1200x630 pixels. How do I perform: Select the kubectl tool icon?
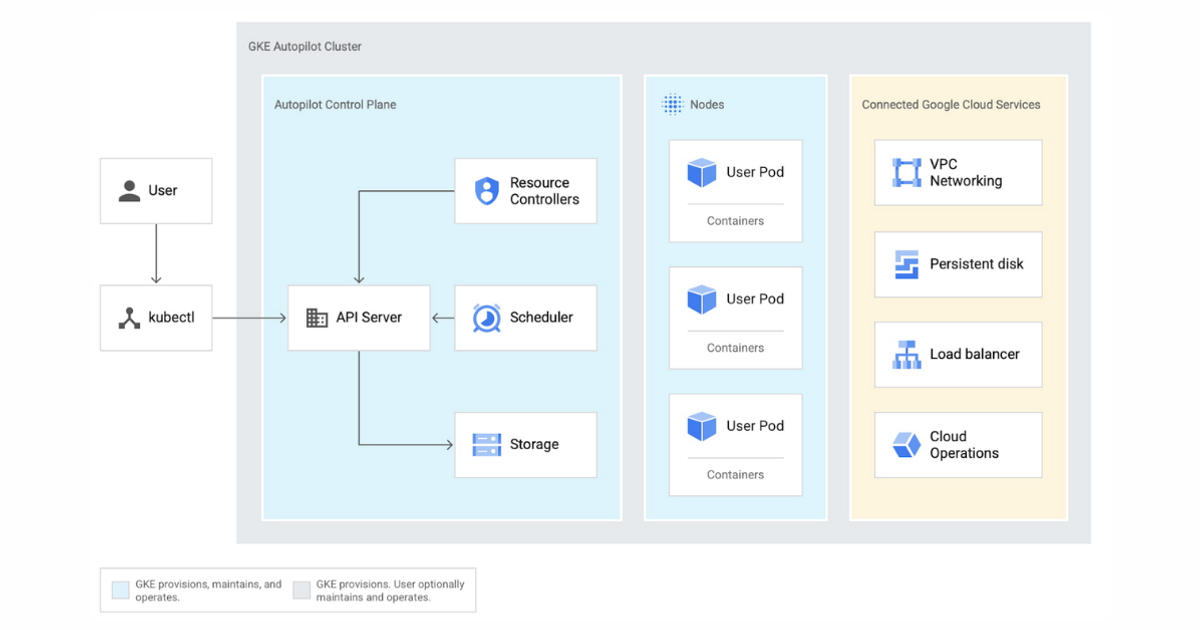[128, 317]
